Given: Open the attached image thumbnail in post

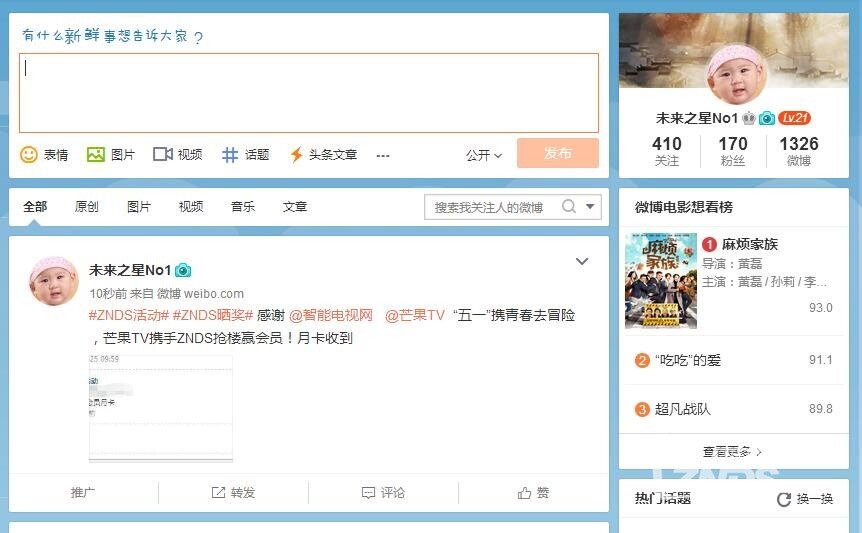Looking at the screenshot, I should click(161, 408).
